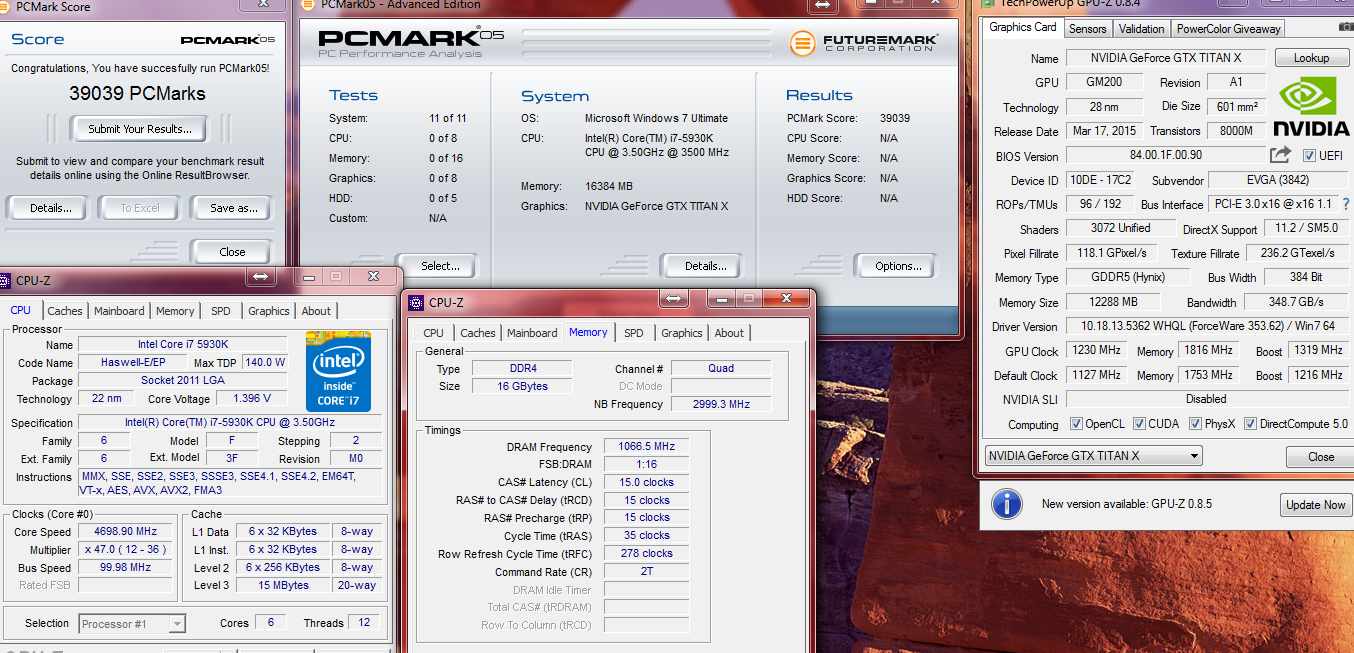Click the Update Now button

click(1315, 505)
